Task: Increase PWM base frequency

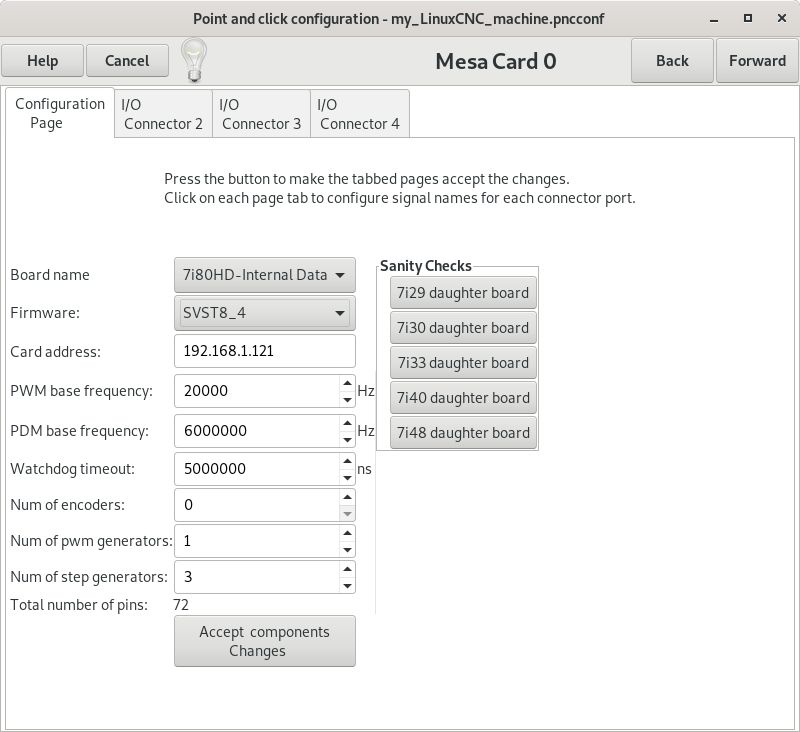Action: point(347,383)
